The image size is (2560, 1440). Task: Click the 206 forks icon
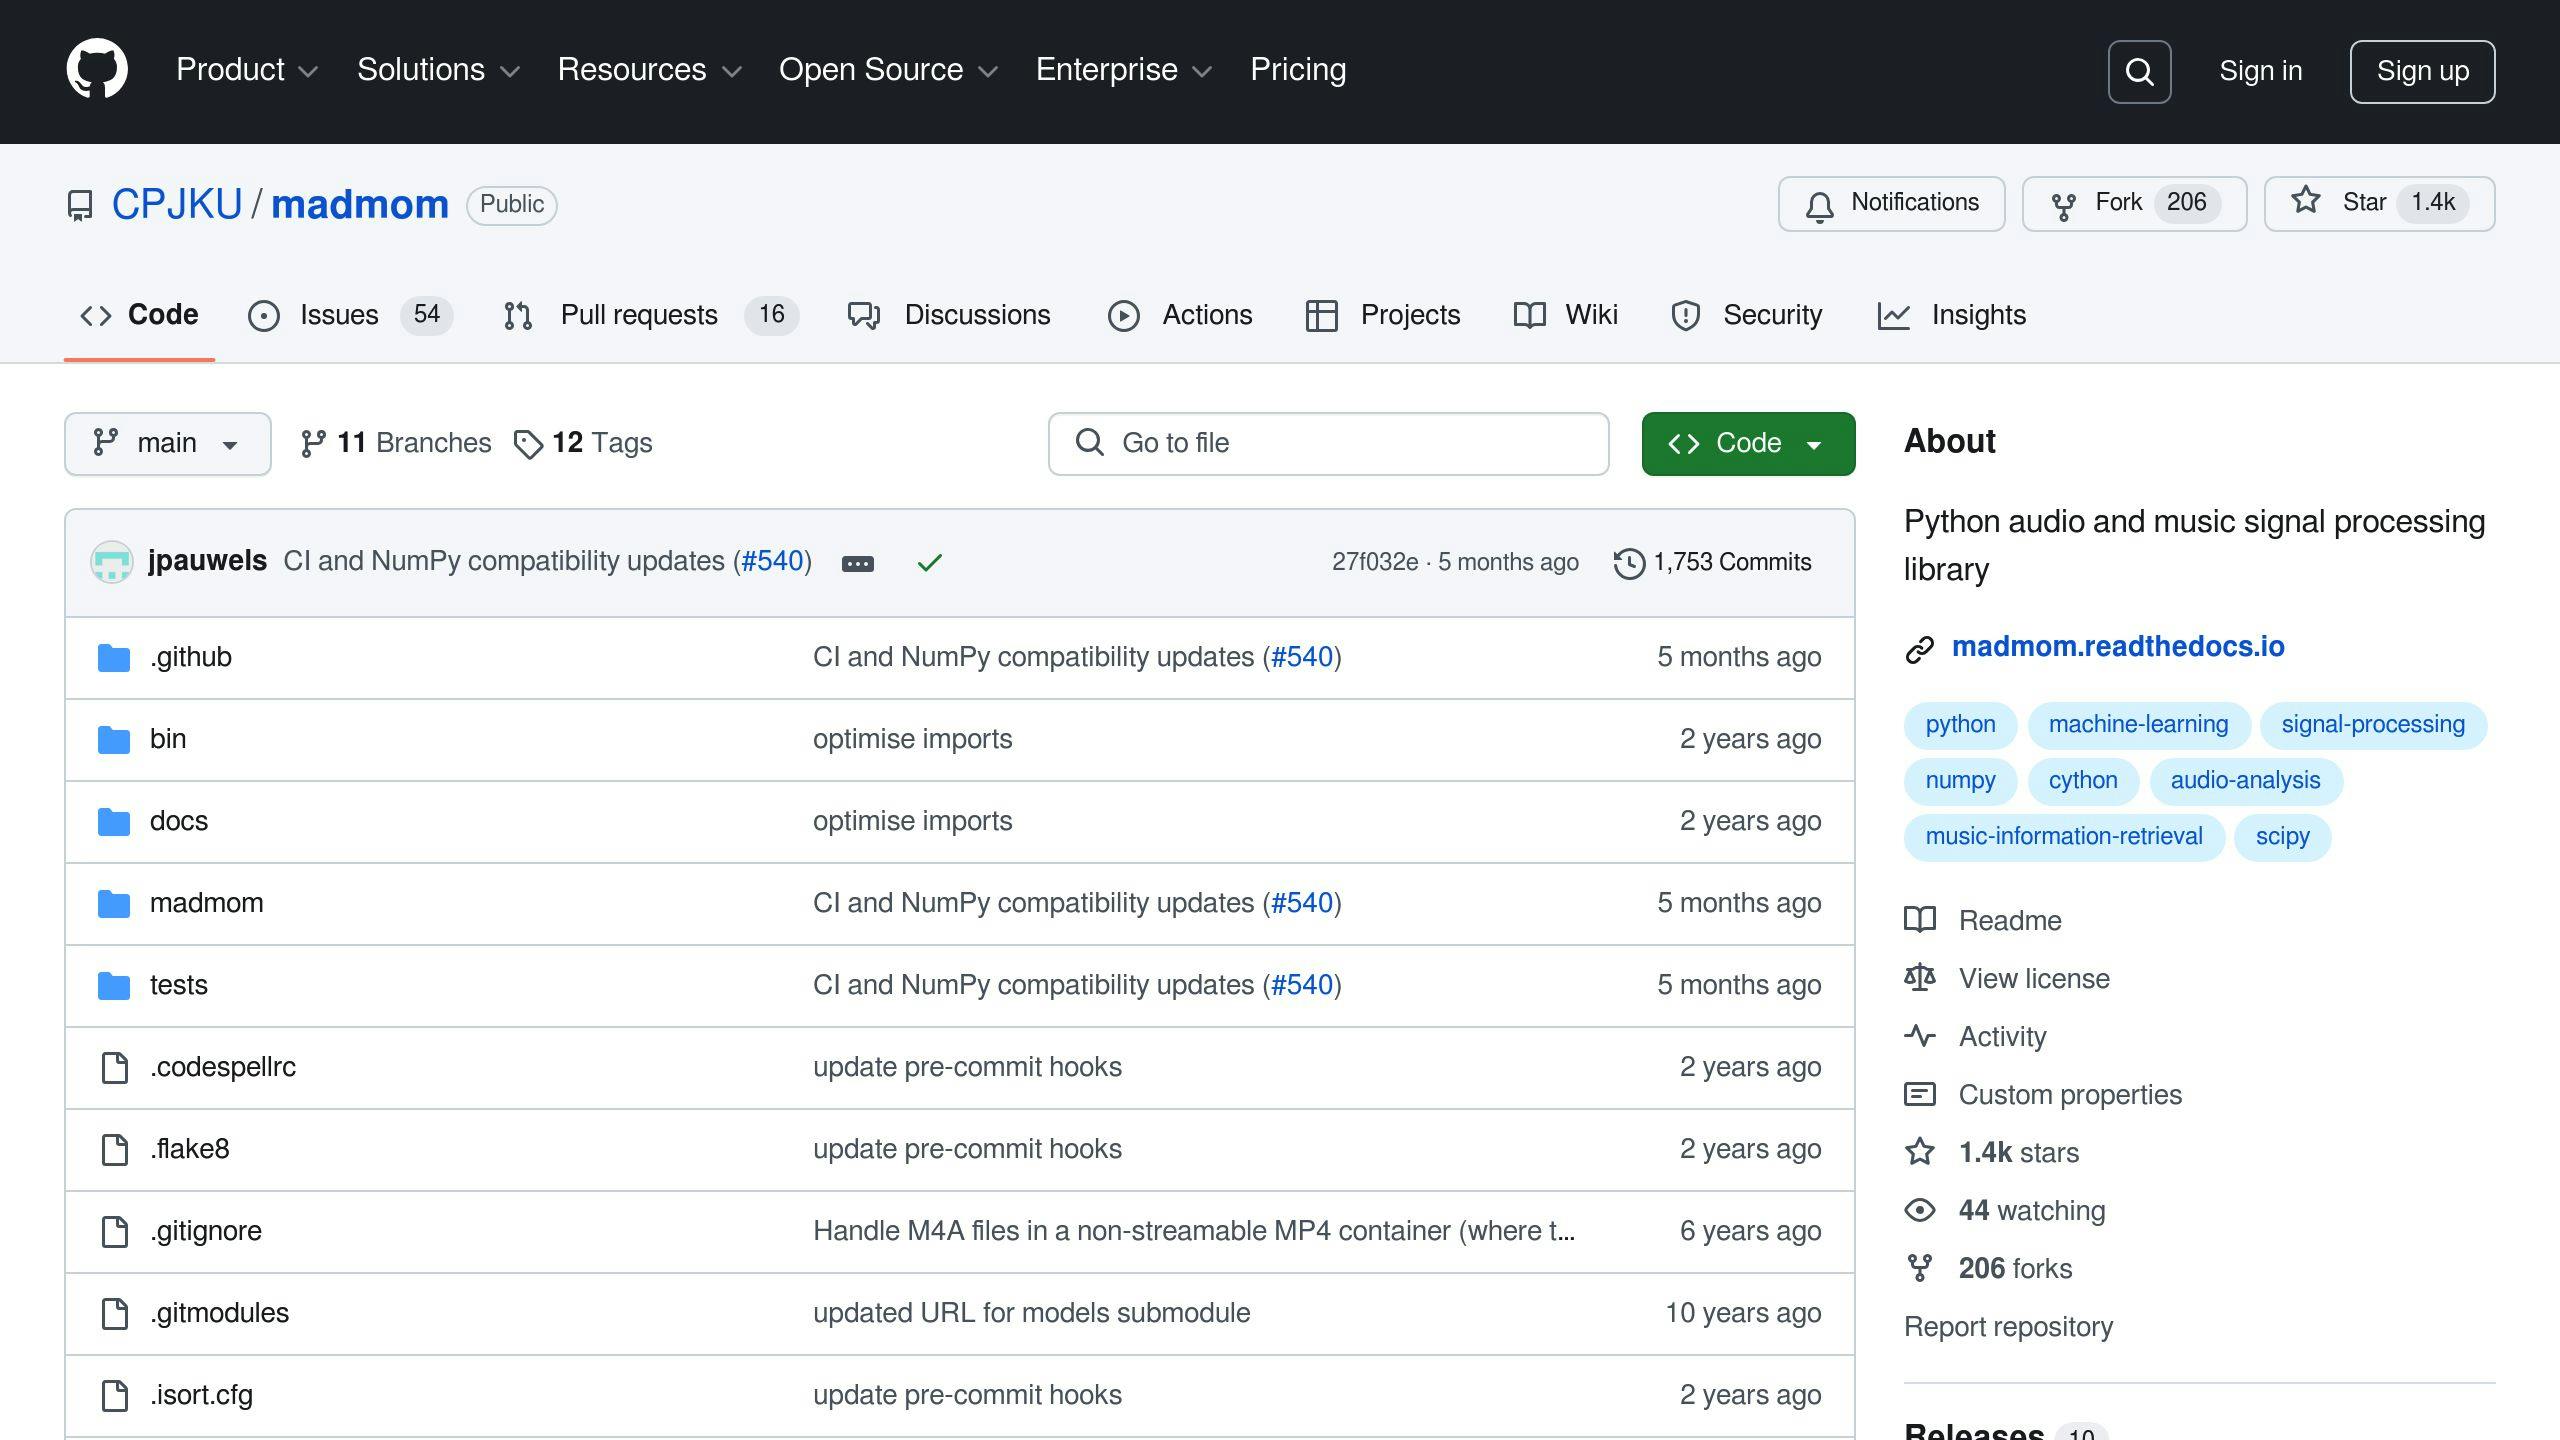pos(1920,1268)
